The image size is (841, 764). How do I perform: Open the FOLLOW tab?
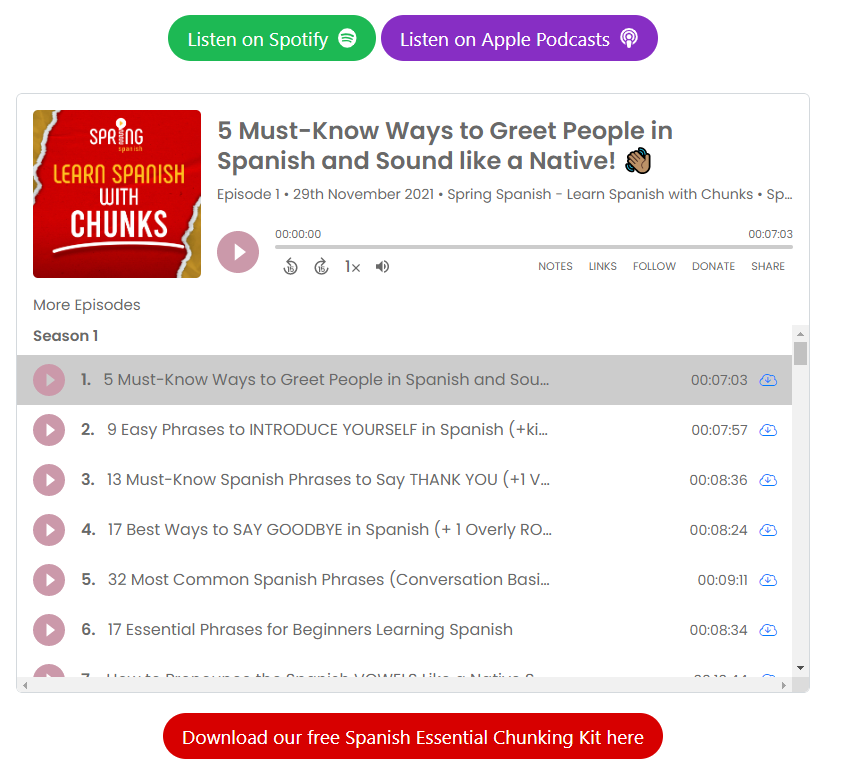coord(654,266)
